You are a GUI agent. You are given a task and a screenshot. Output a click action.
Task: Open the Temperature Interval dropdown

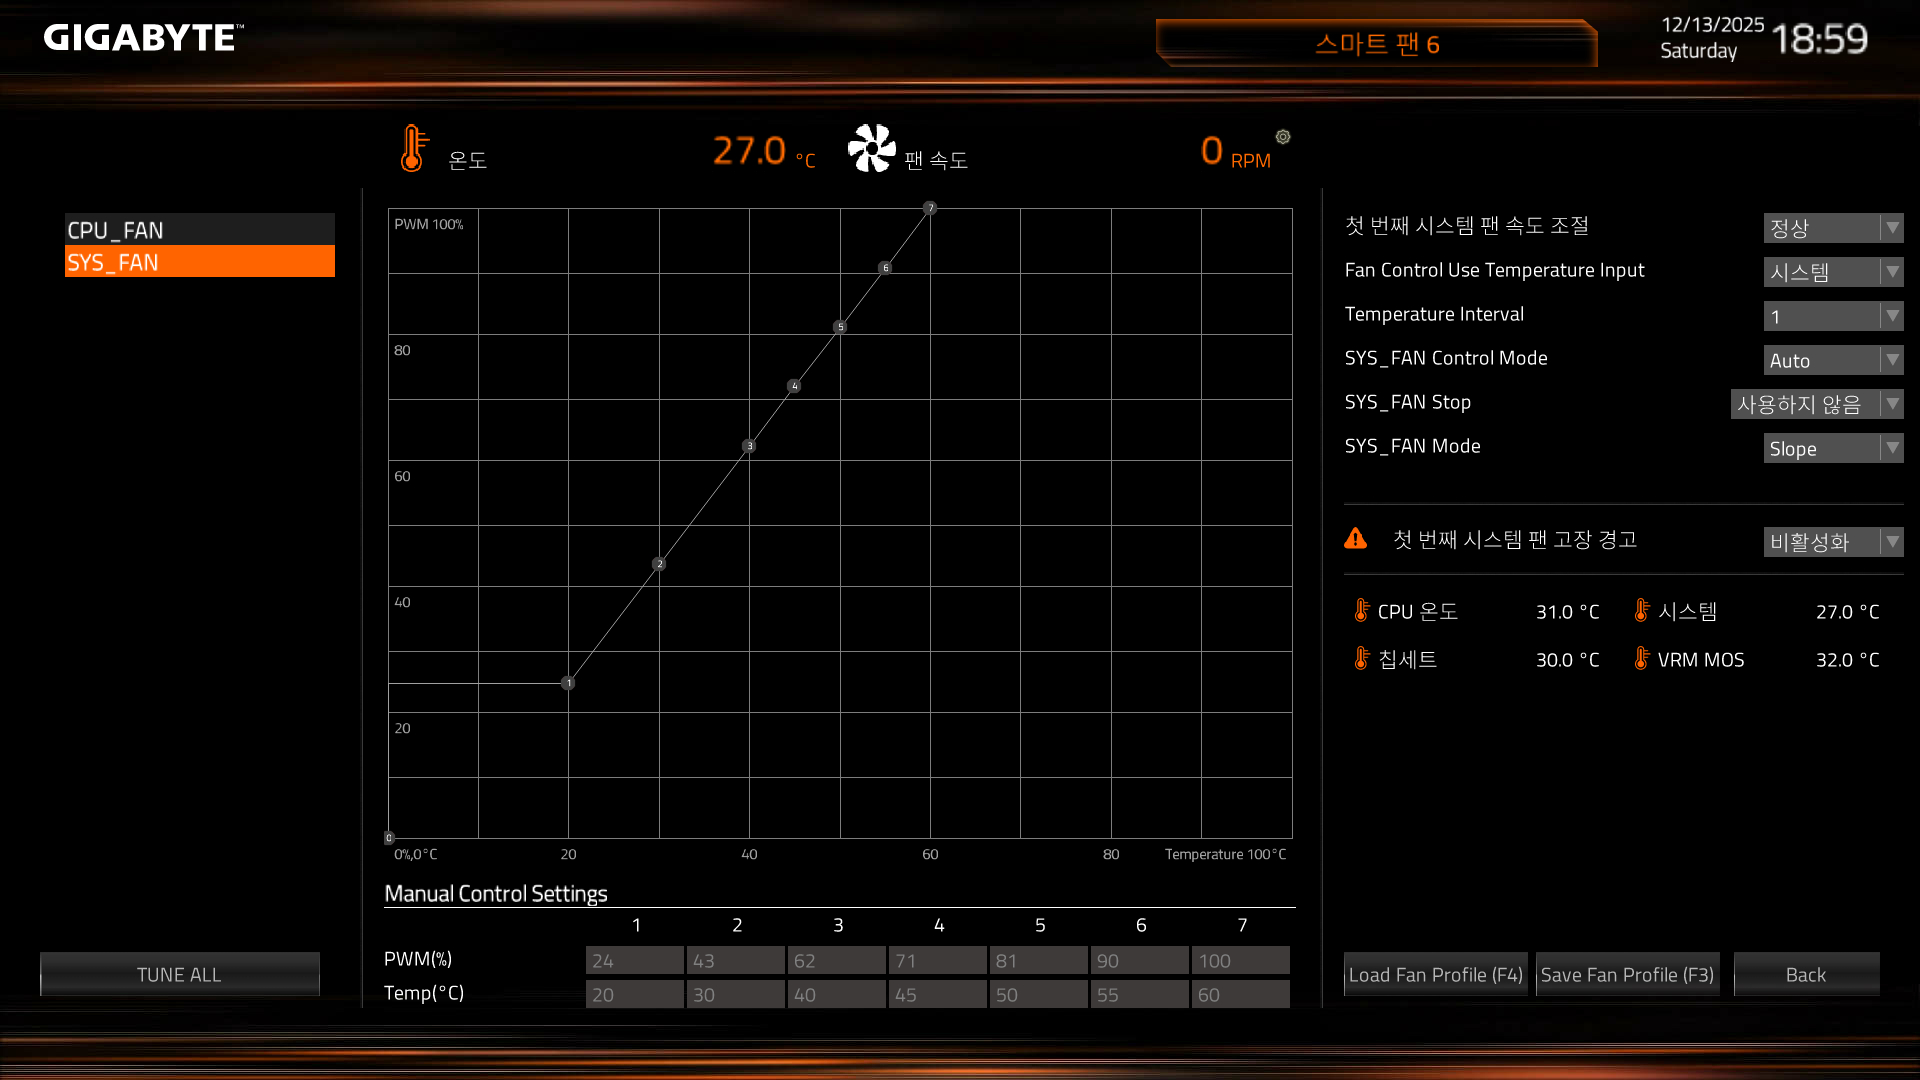point(1832,316)
